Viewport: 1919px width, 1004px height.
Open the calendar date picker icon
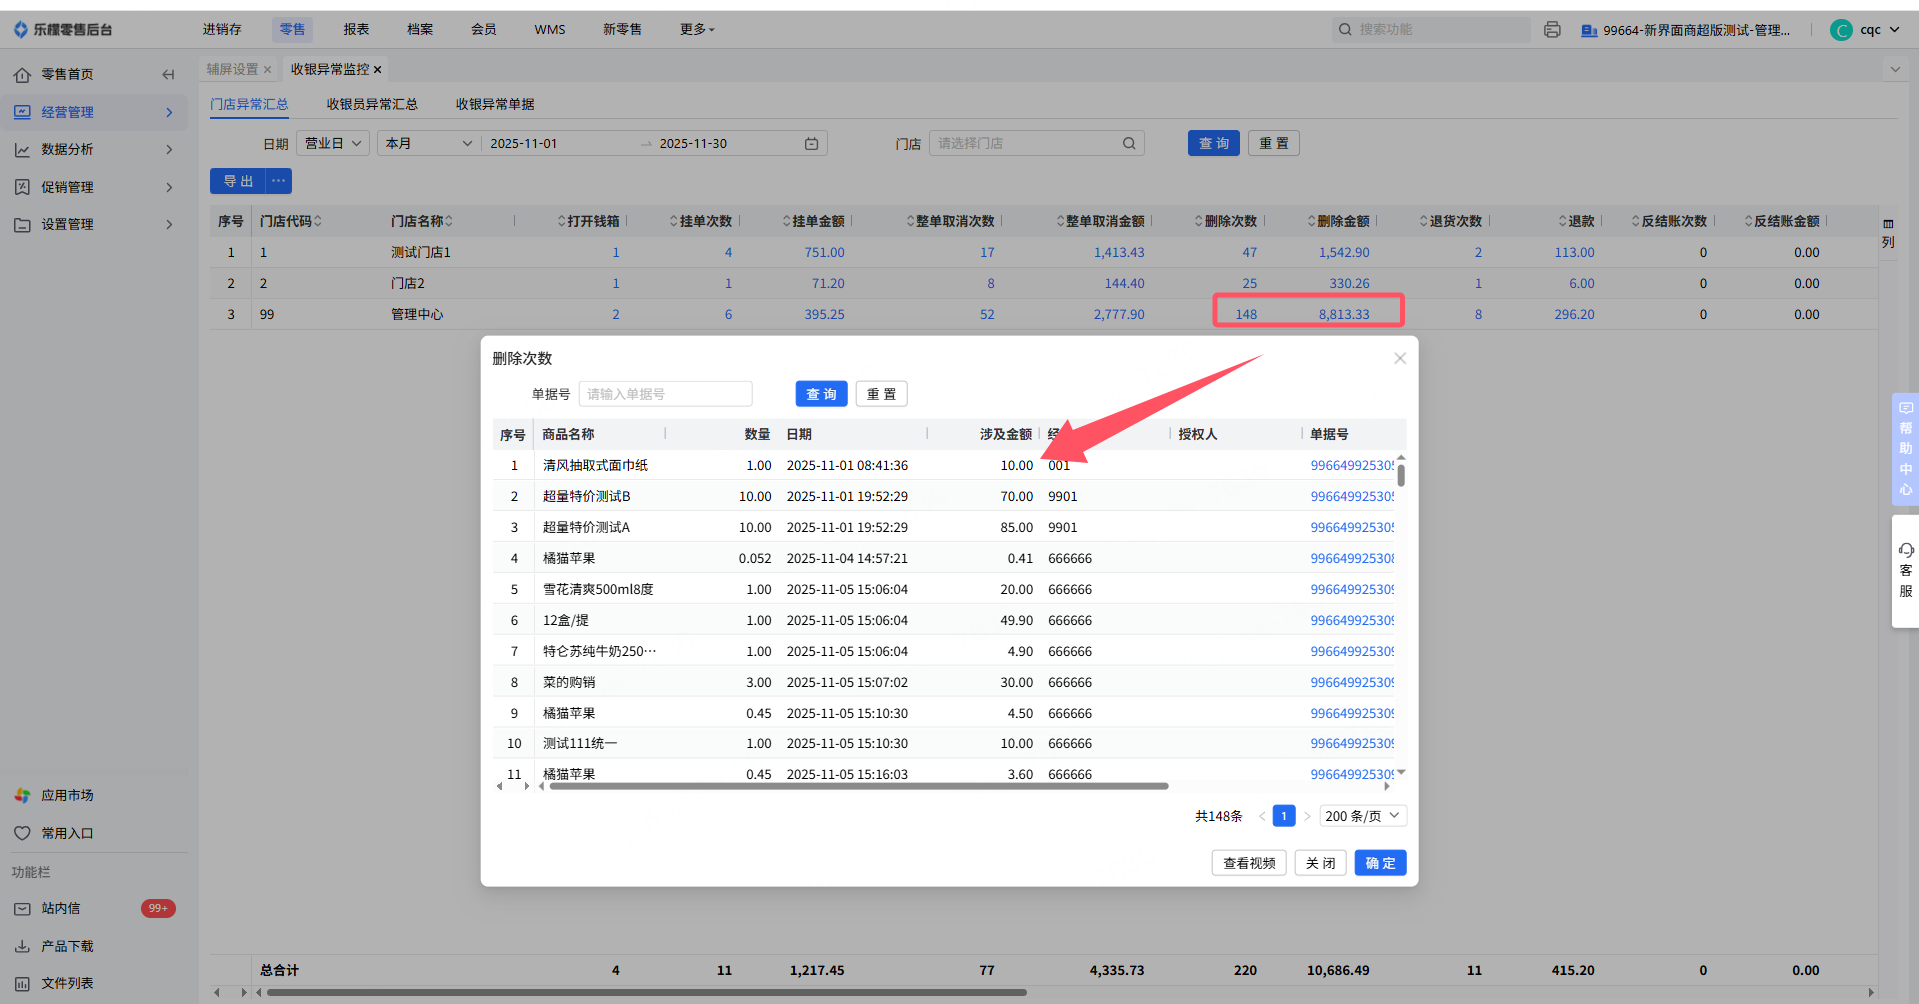[x=811, y=144]
